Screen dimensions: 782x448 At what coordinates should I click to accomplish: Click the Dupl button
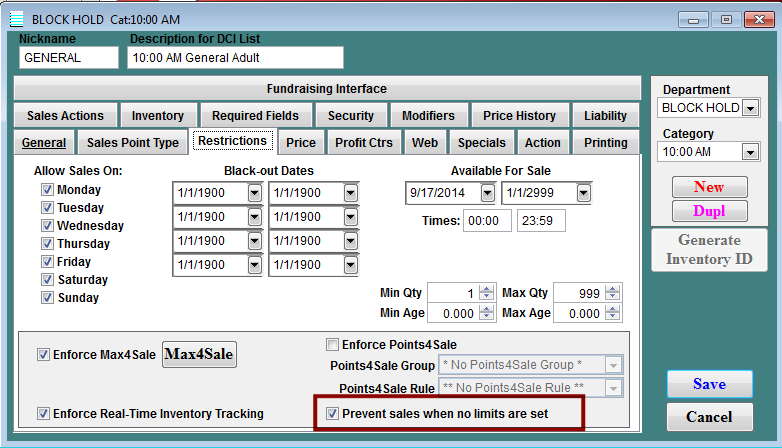(709, 211)
